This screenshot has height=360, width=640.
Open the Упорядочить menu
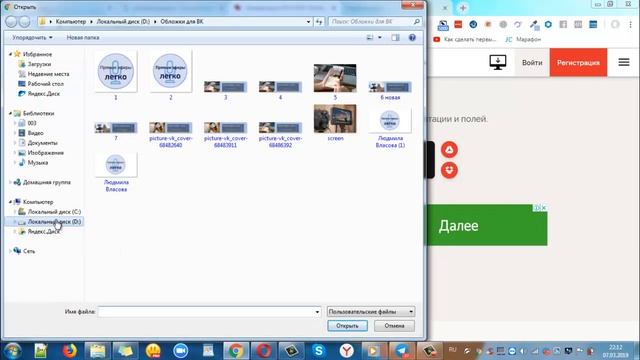pyautogui.click(x=32, y=38)
